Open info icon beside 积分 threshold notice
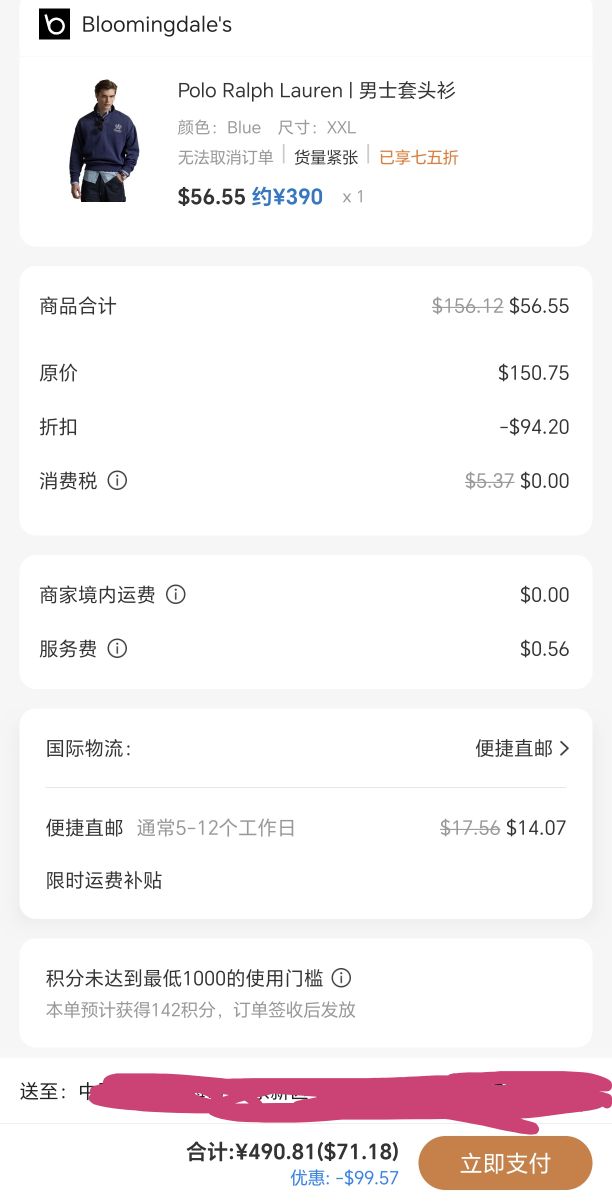 point(341,978)
